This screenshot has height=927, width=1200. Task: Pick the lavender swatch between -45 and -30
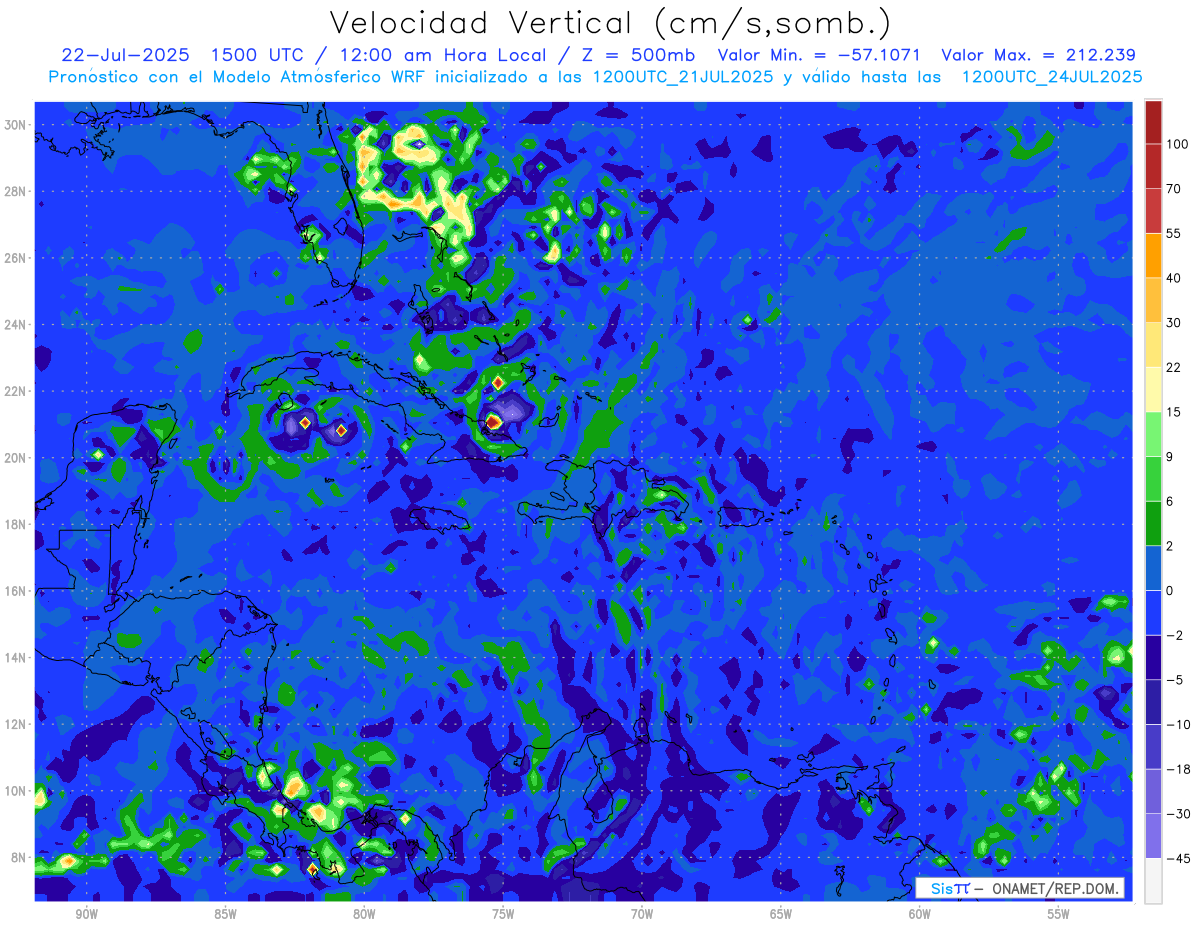(x=1153, y=836)
